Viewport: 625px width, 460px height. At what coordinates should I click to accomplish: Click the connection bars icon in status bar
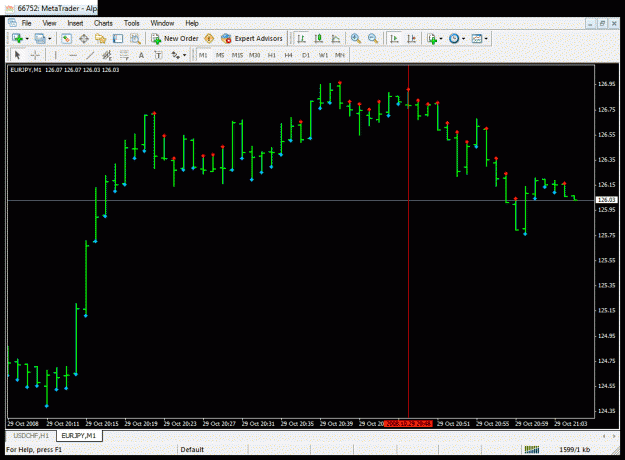tap(532, 450)
